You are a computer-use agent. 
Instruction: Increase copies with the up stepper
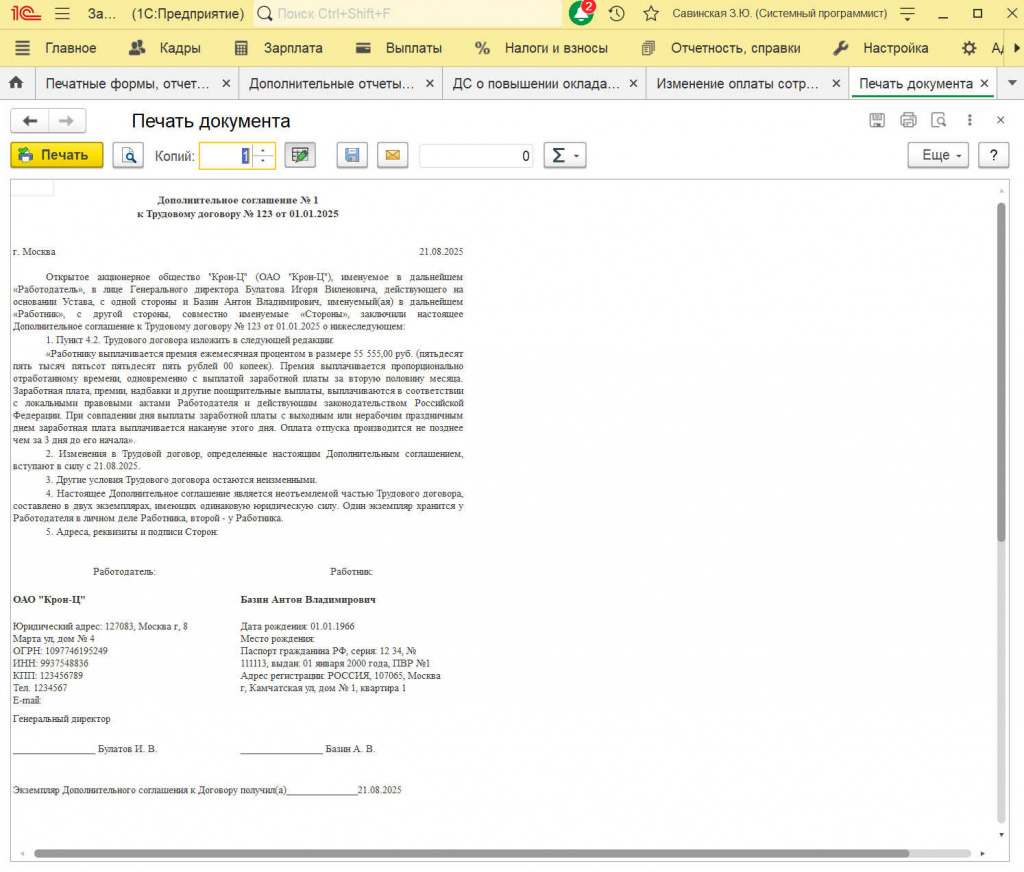[x=263, y=150]
